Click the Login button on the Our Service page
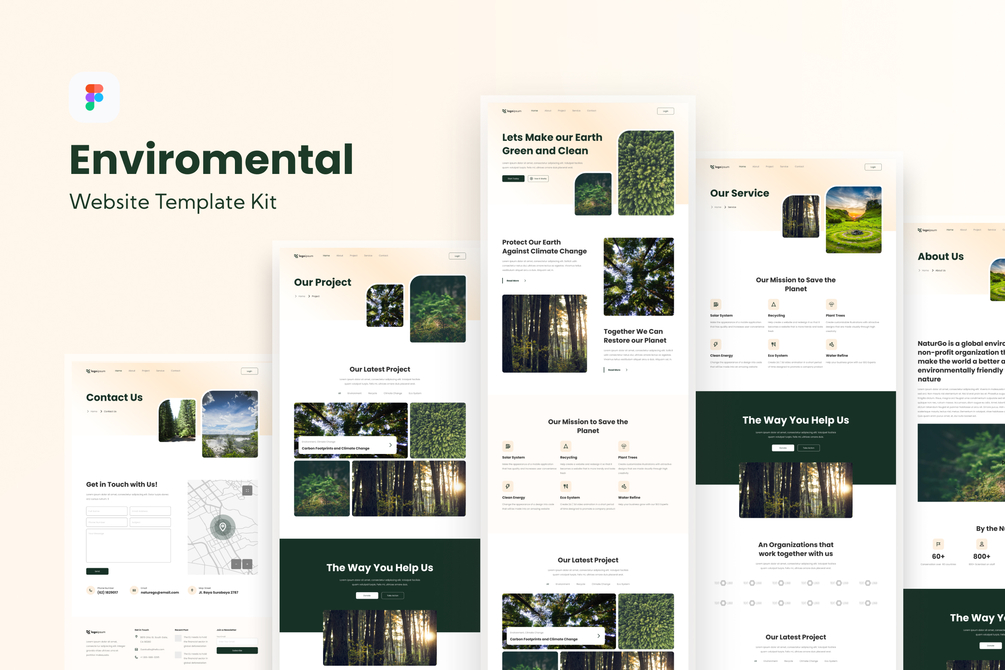Viewport: 1005px width, 670px height. [873, 167]
